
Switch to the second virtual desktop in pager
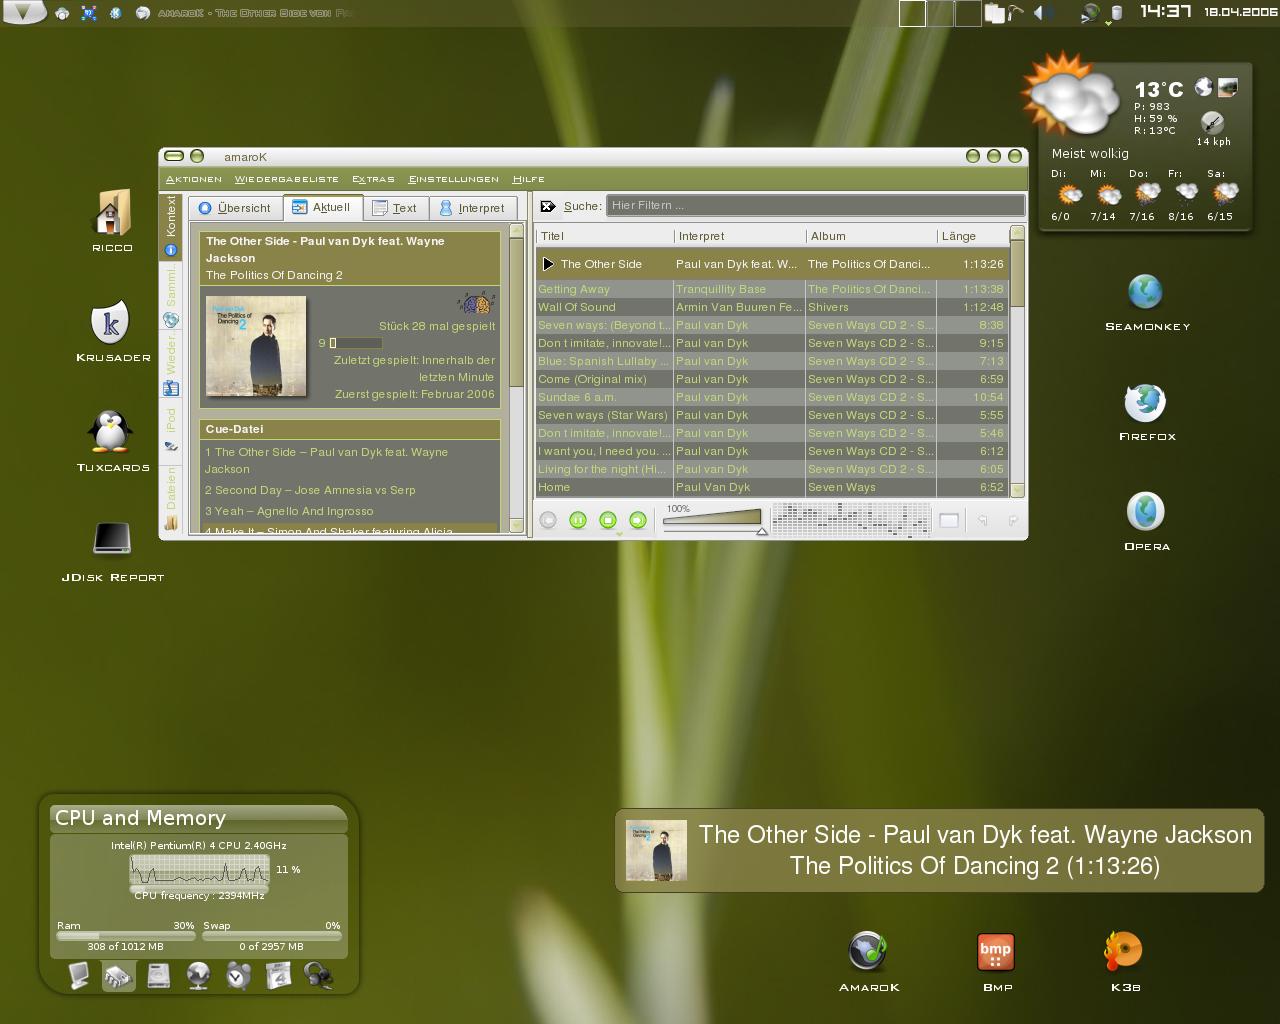tap(940, 13)
